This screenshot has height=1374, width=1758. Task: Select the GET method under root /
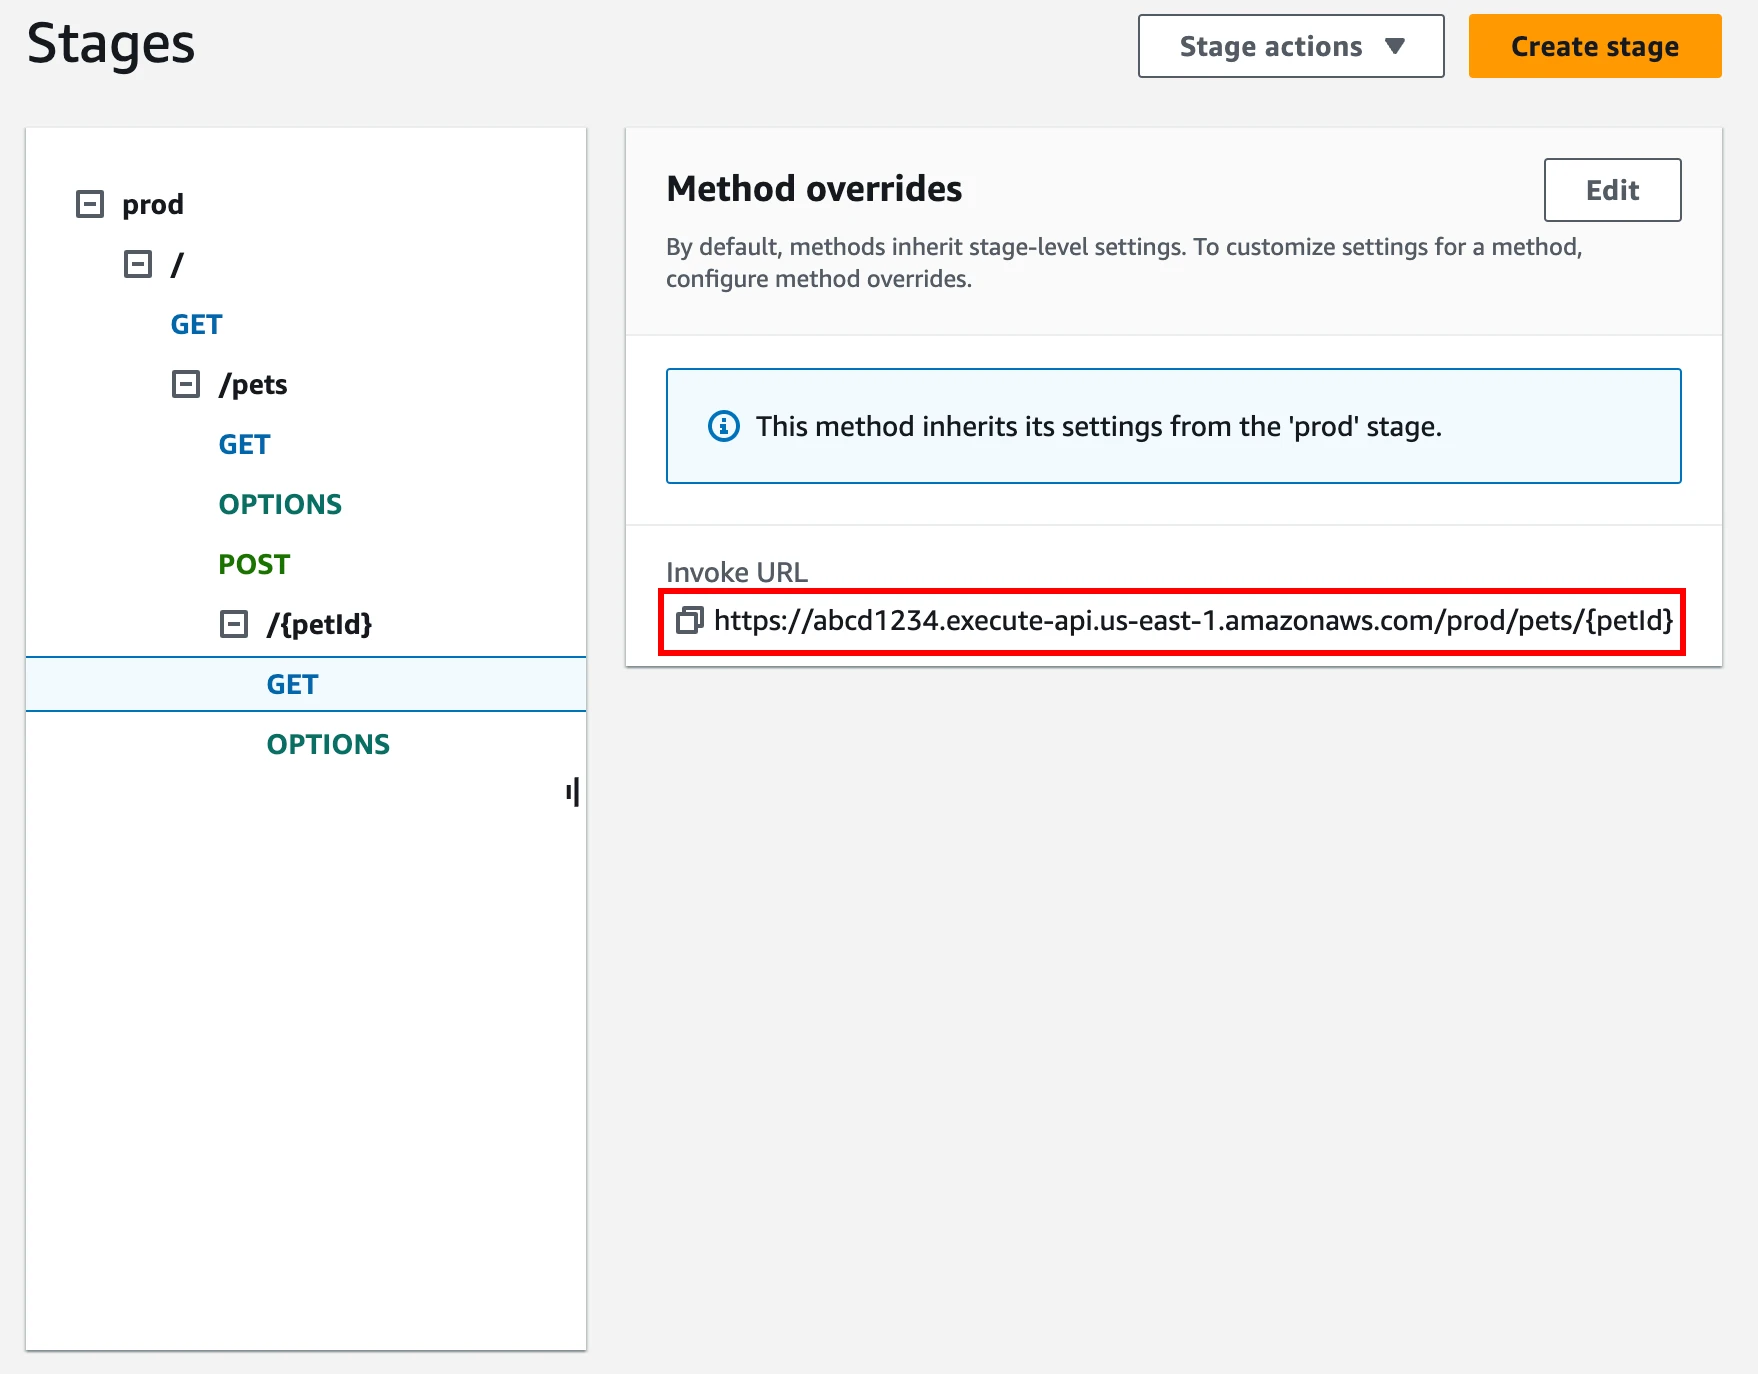[197, 324]
